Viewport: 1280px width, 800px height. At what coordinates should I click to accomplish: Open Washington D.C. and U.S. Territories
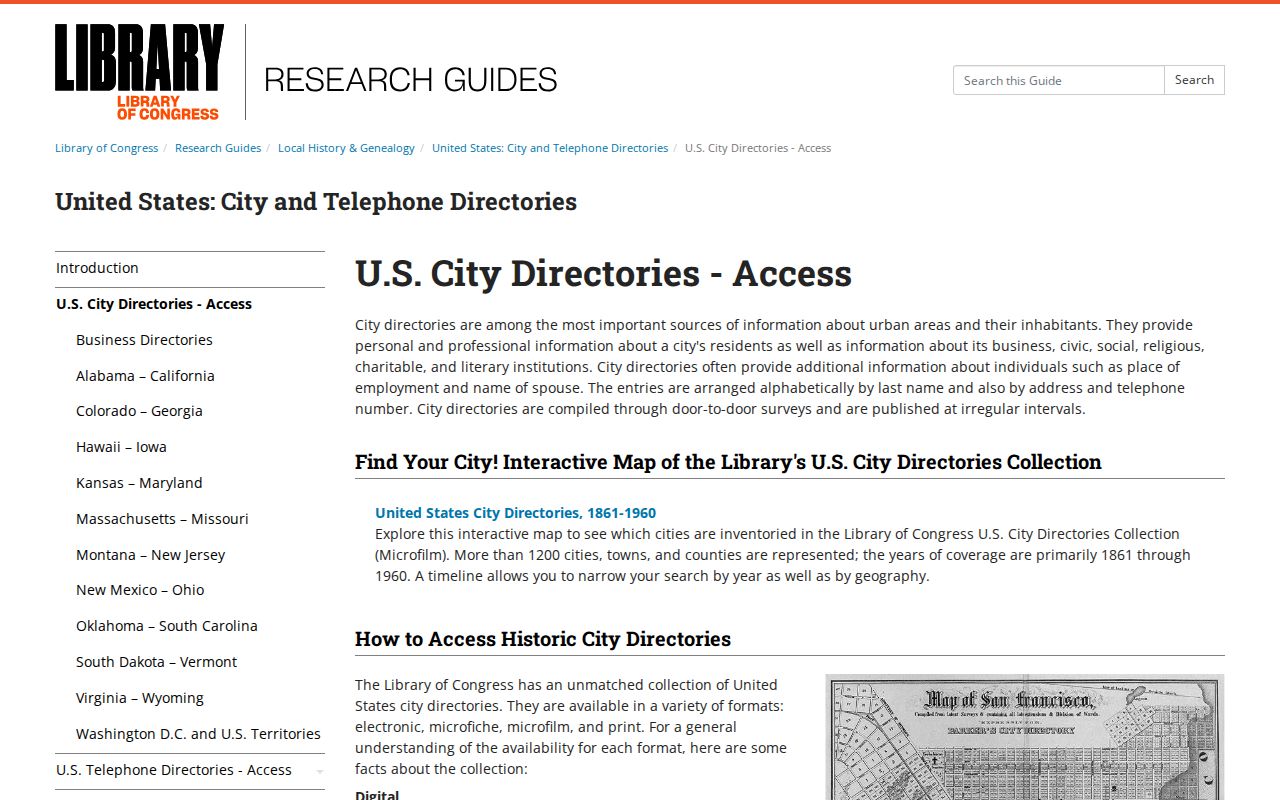tap(198, 734)
